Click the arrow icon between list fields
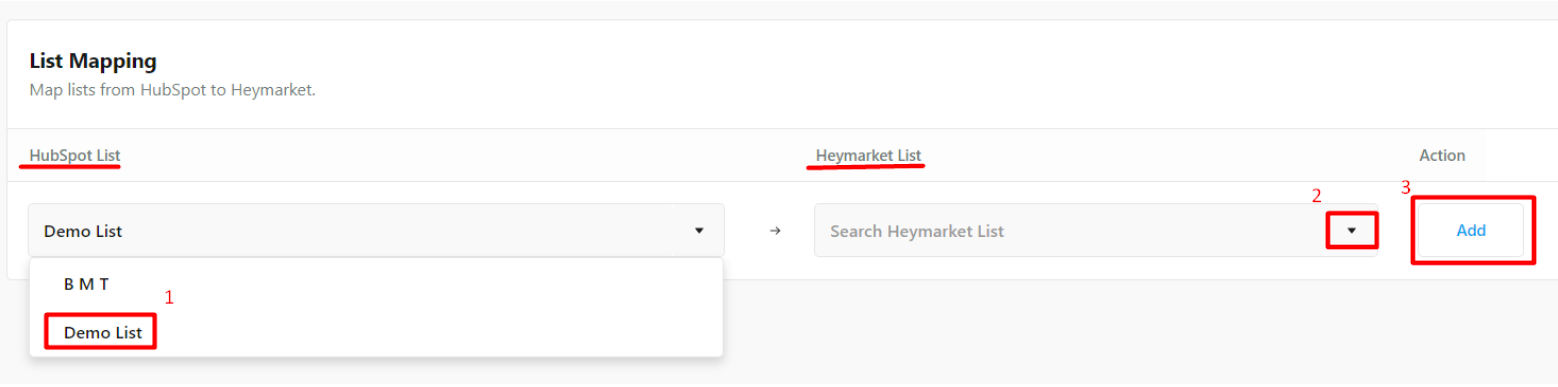Image resolution: width=1558 pixels, height=387 pixels. (774, 231)
